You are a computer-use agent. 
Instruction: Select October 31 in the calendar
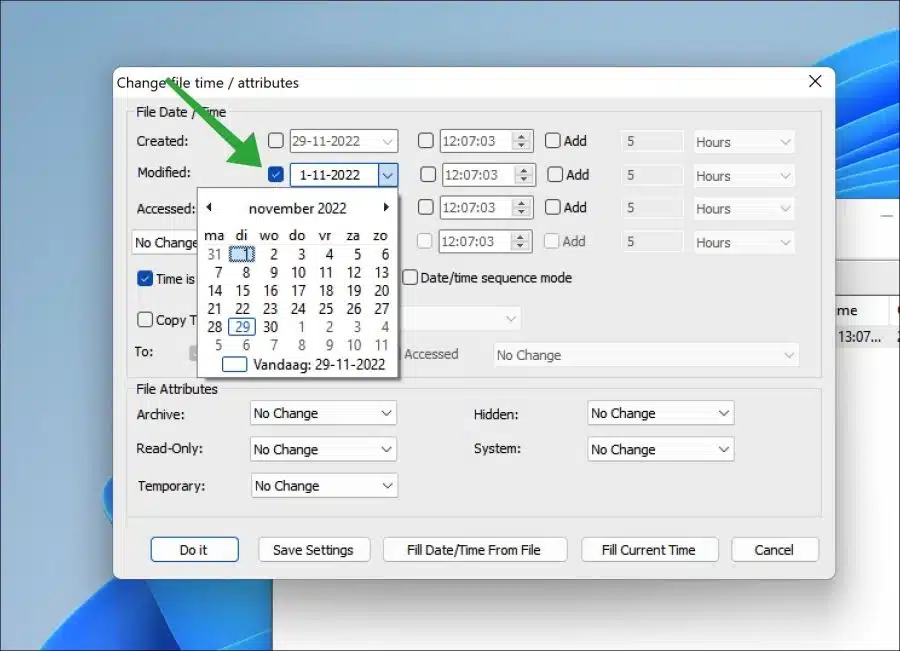[214, 254]
